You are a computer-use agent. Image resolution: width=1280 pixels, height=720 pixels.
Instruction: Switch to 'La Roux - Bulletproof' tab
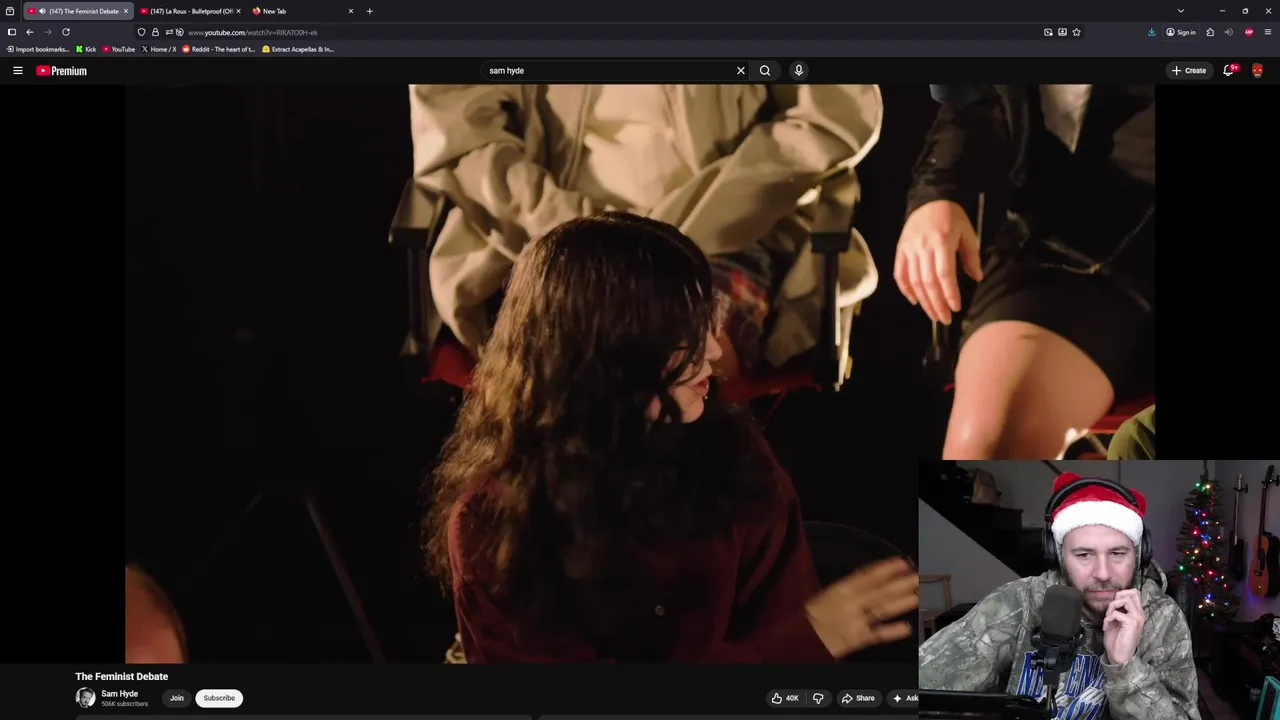point(190,11)
